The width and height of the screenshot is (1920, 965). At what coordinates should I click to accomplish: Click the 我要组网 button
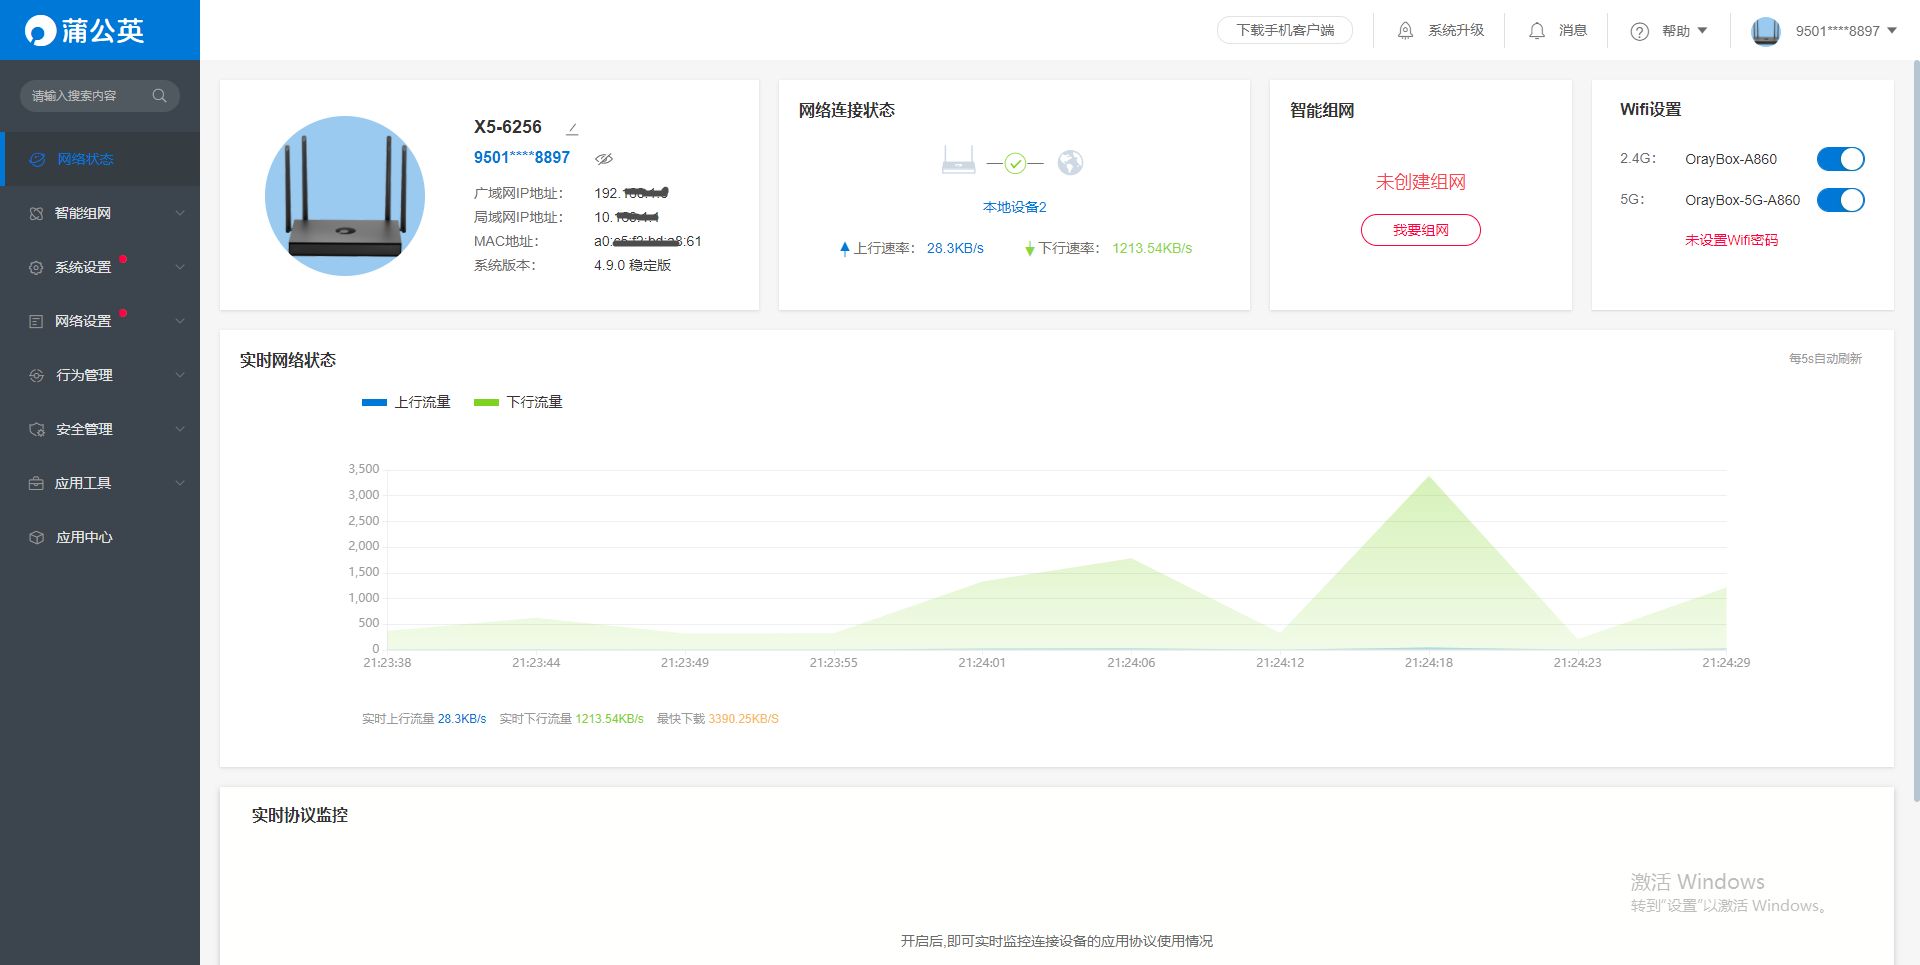tap(1420, 230)
